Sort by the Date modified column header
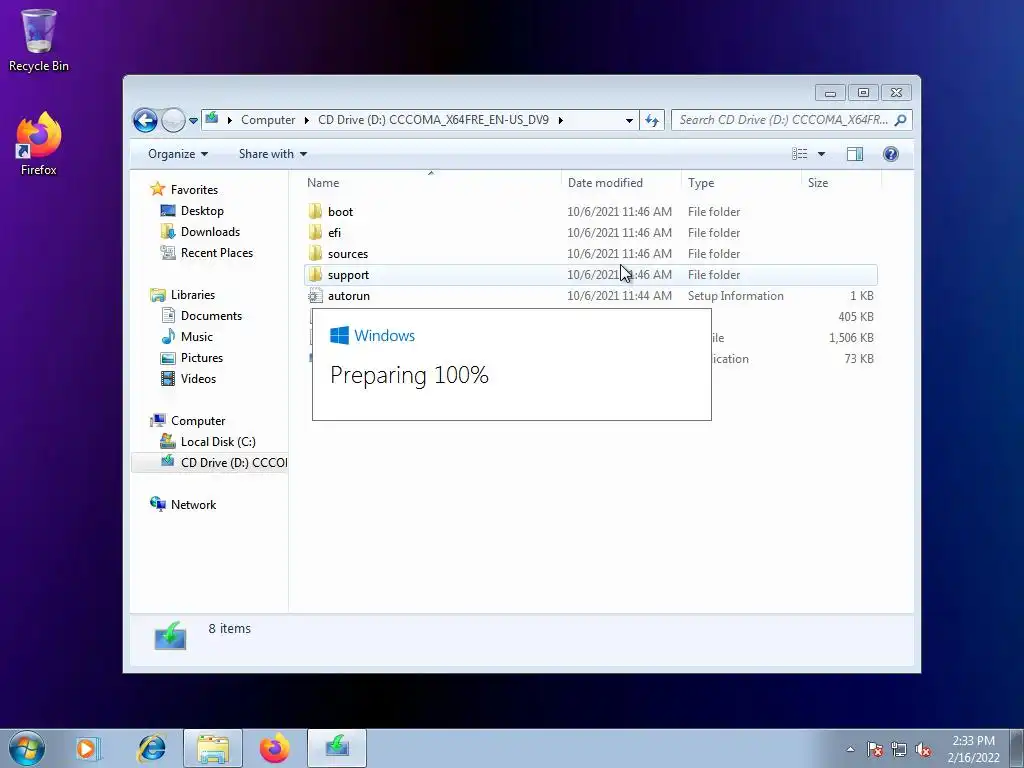 pyautogui.click(x=621, y=183)
